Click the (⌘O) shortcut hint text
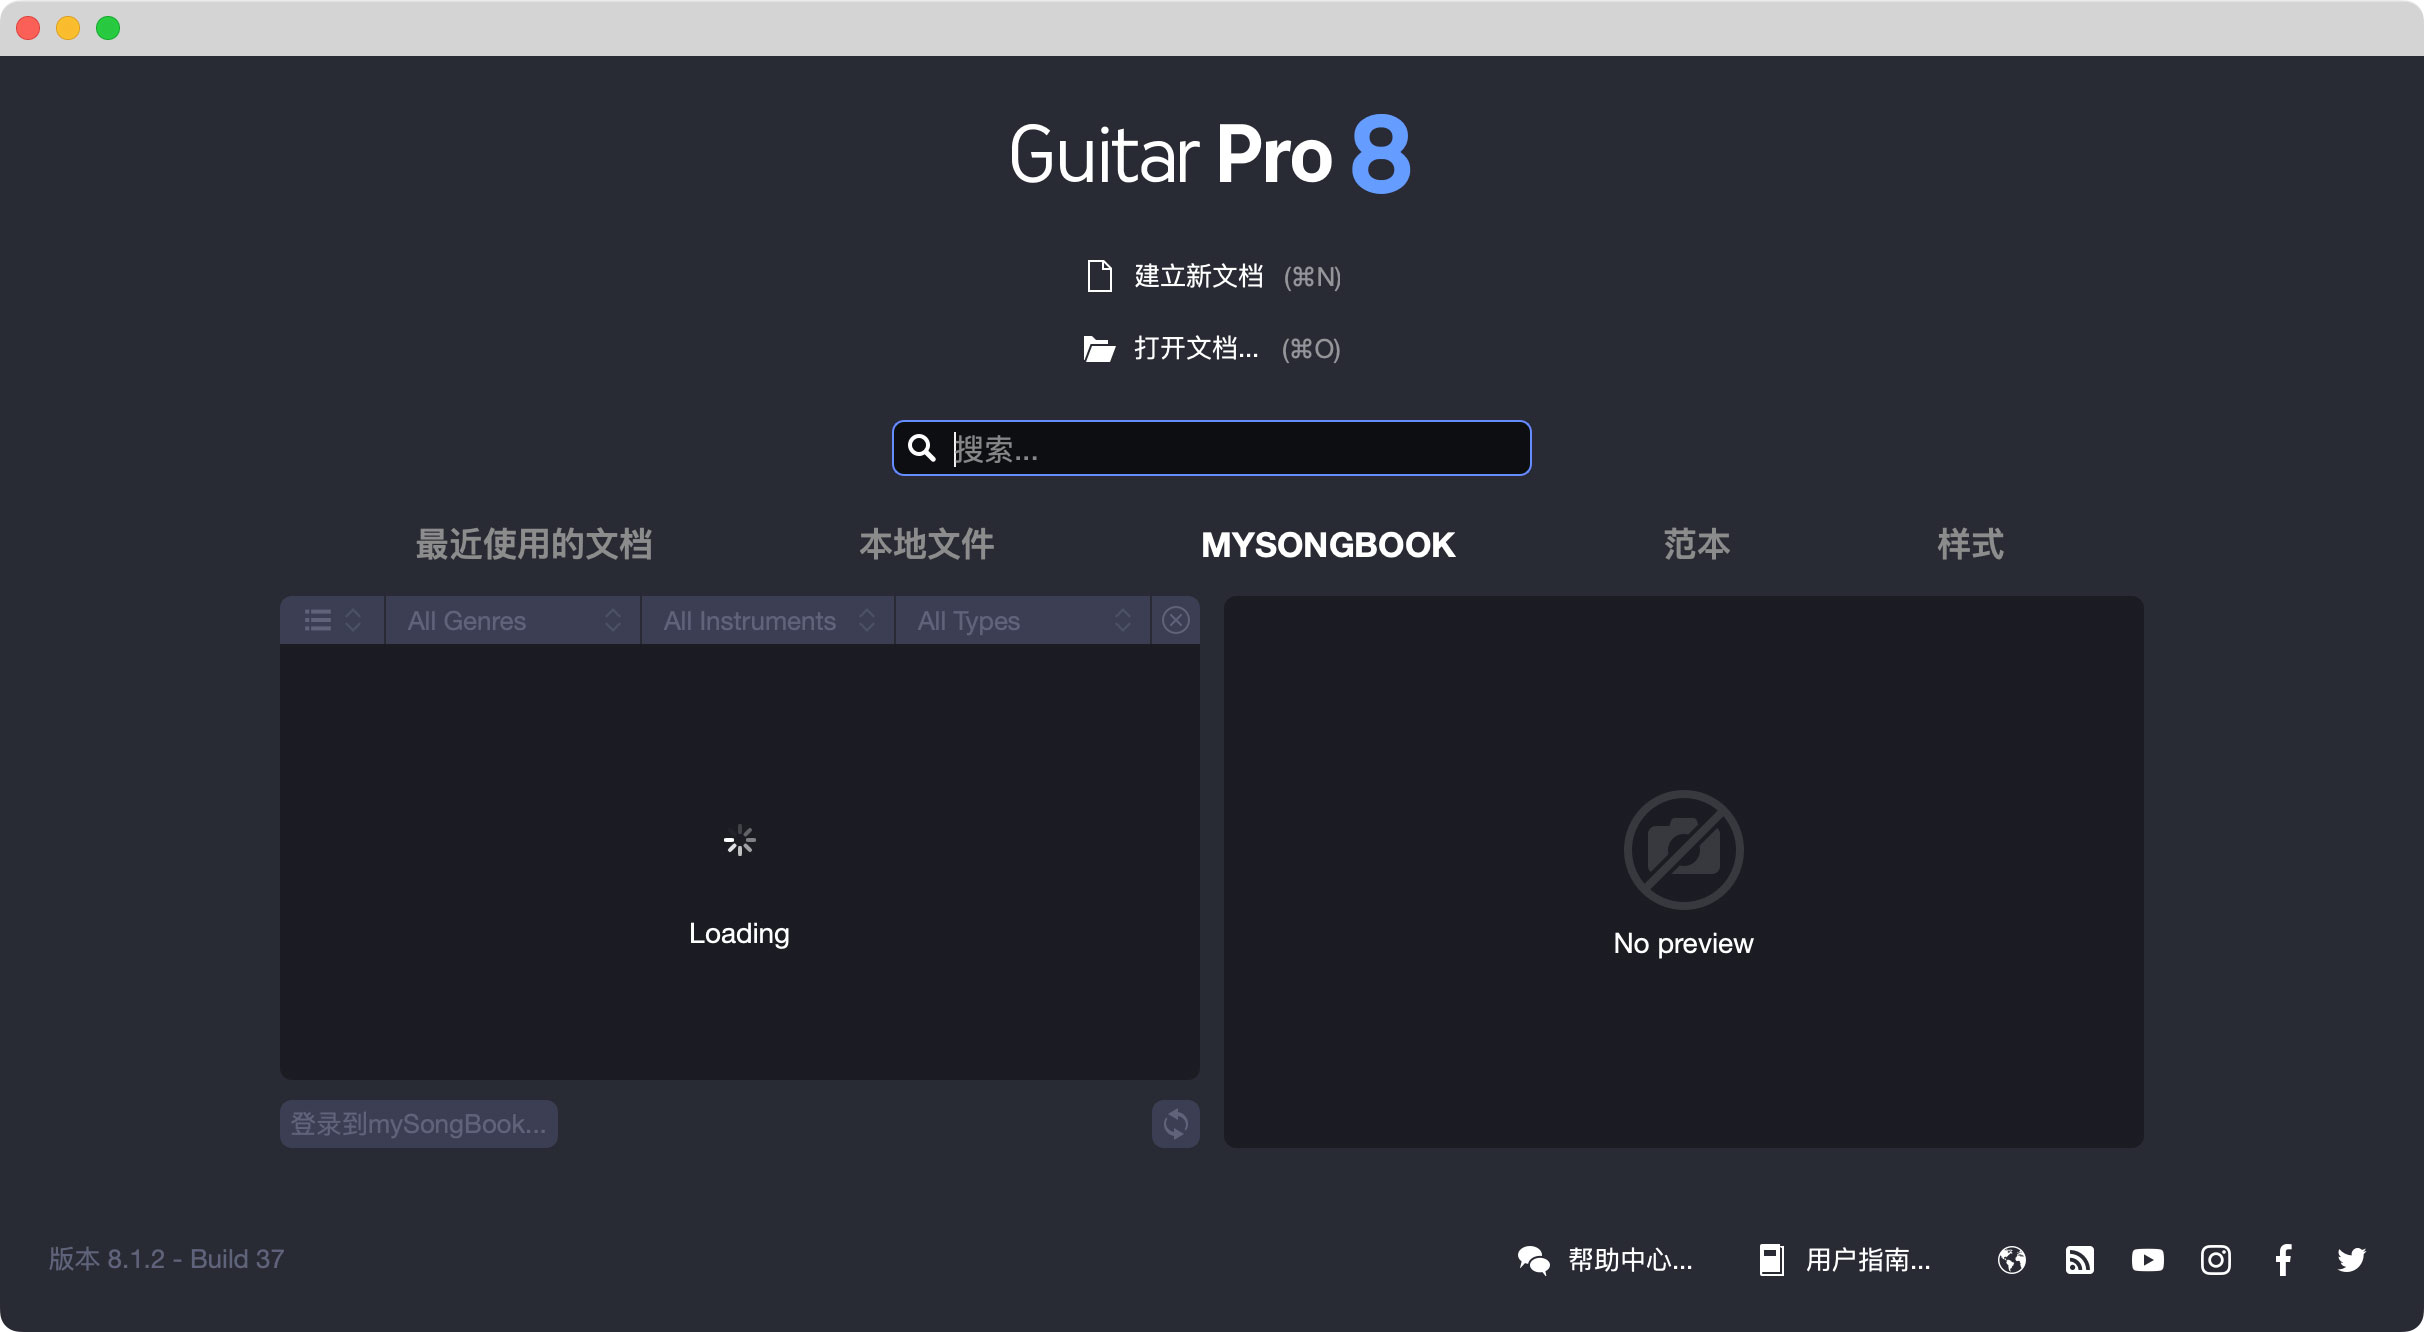 pyautogui.click(x=1311, y=349)
